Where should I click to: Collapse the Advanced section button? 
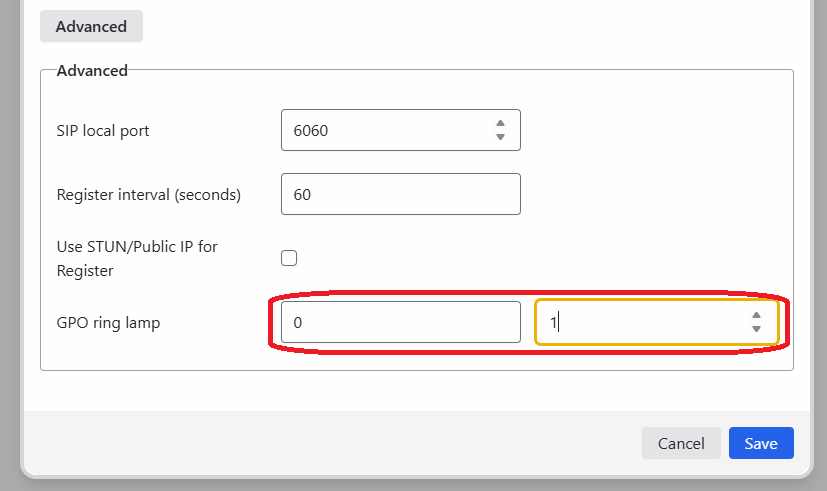tap(91, 26)
